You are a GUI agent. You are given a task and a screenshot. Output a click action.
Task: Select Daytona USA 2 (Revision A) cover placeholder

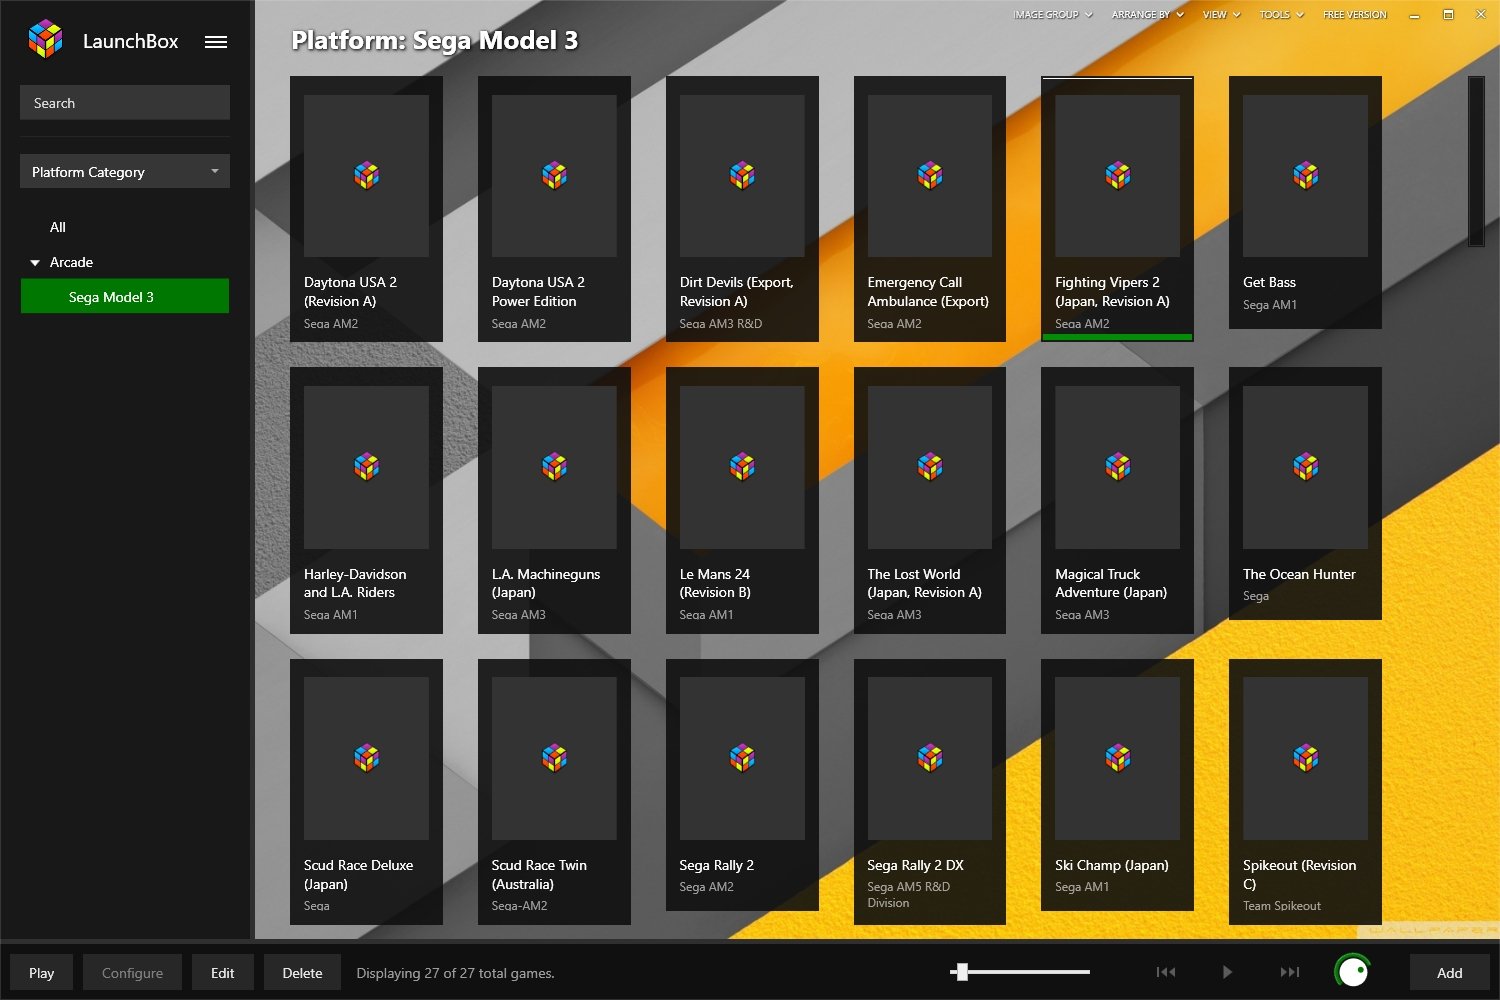[366, 176]
